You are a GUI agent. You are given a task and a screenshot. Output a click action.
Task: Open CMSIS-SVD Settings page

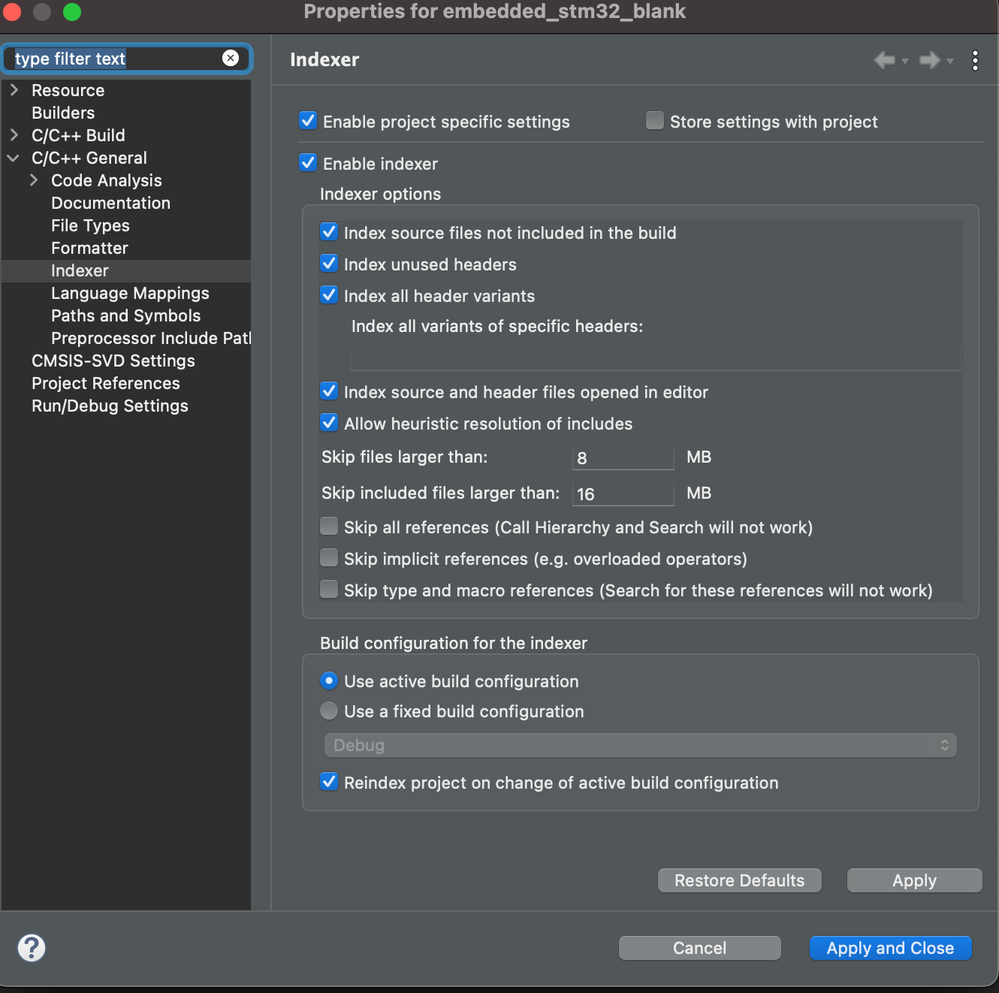113,360
